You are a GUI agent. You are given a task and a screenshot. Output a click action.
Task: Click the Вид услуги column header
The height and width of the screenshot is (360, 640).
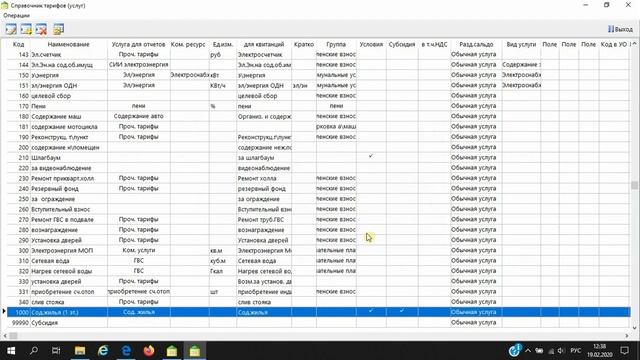coord(521,44)
